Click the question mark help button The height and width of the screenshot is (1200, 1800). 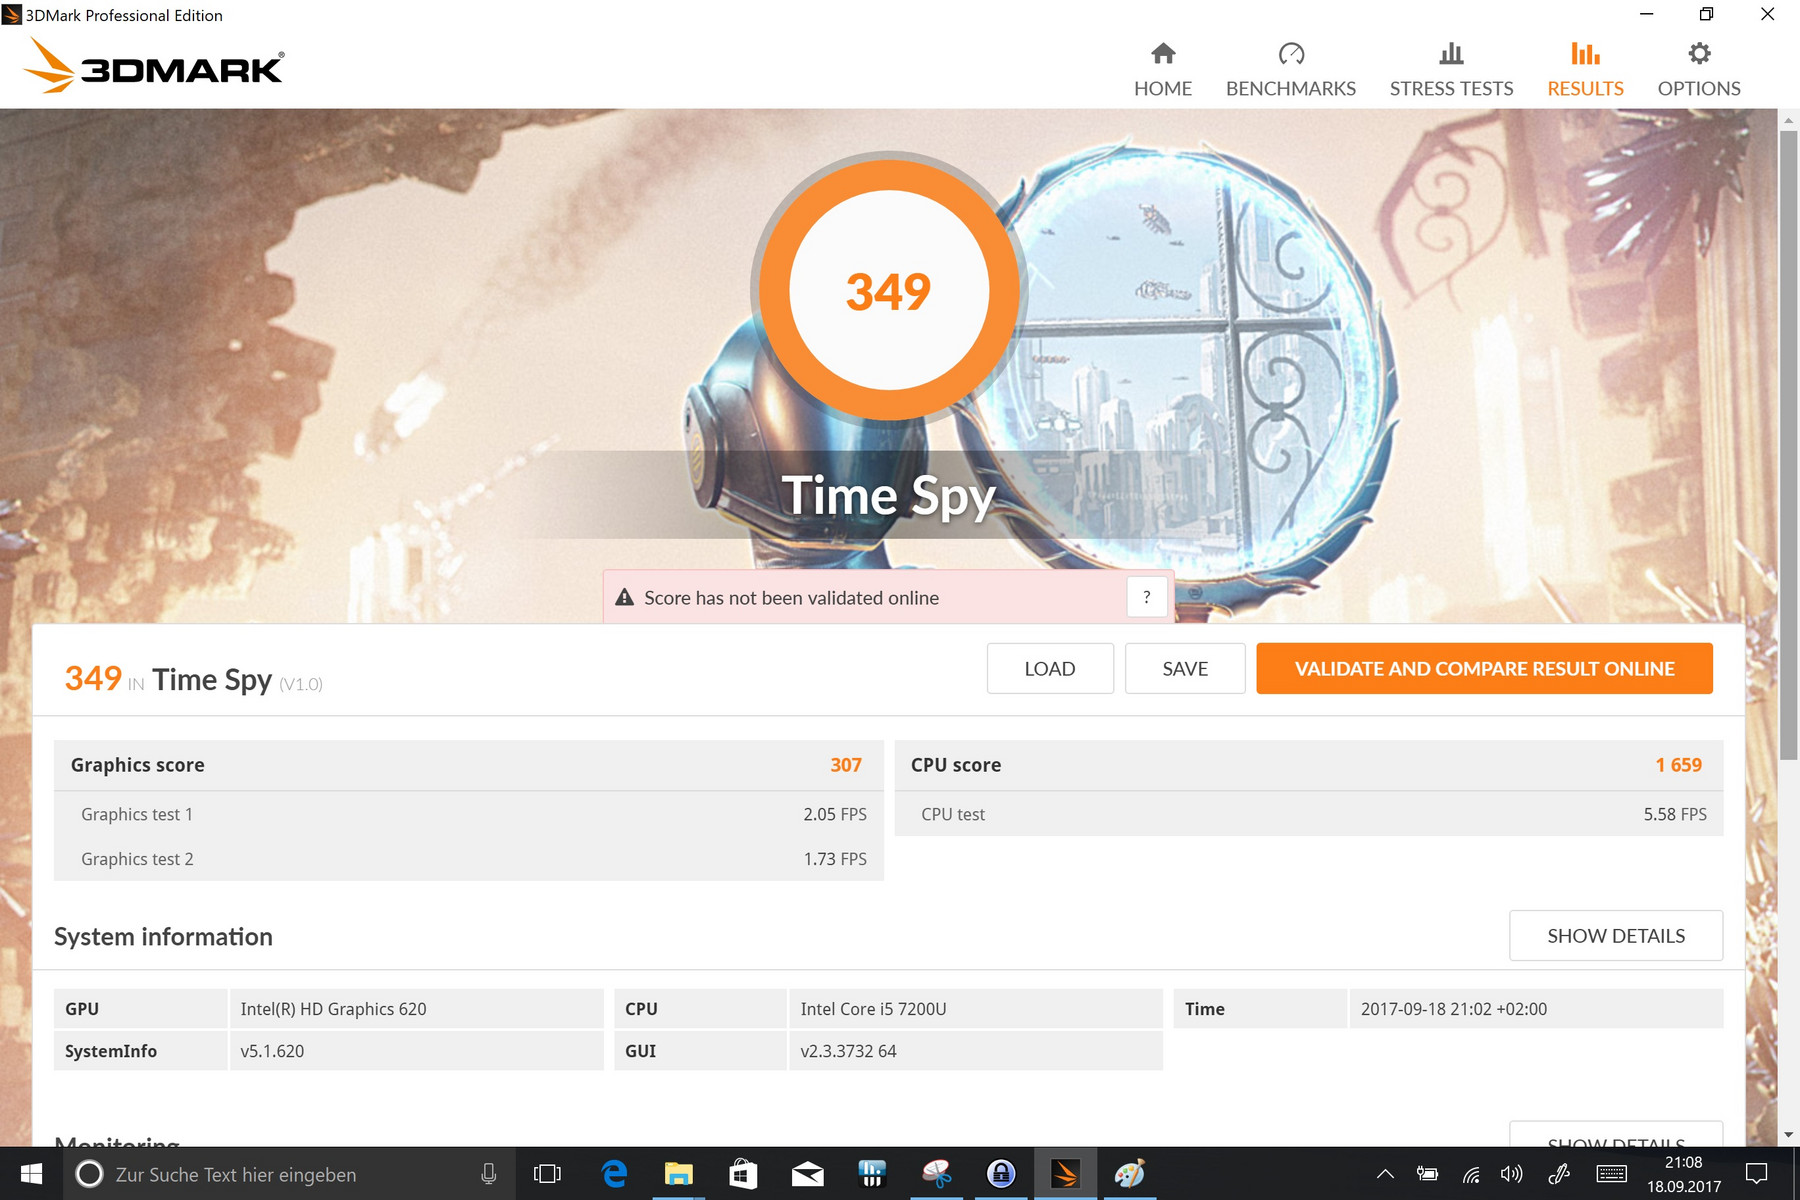pyautogui.click(x=1146, y=597)
